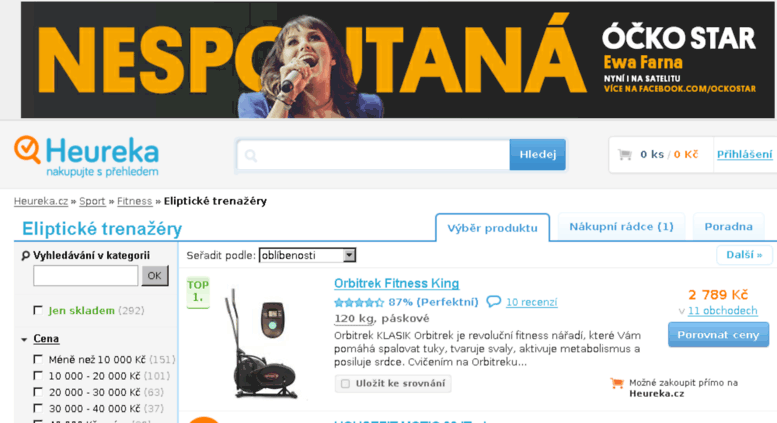Click the TOP 1. badge
This screenshot has width=777, height=423.
198,292
